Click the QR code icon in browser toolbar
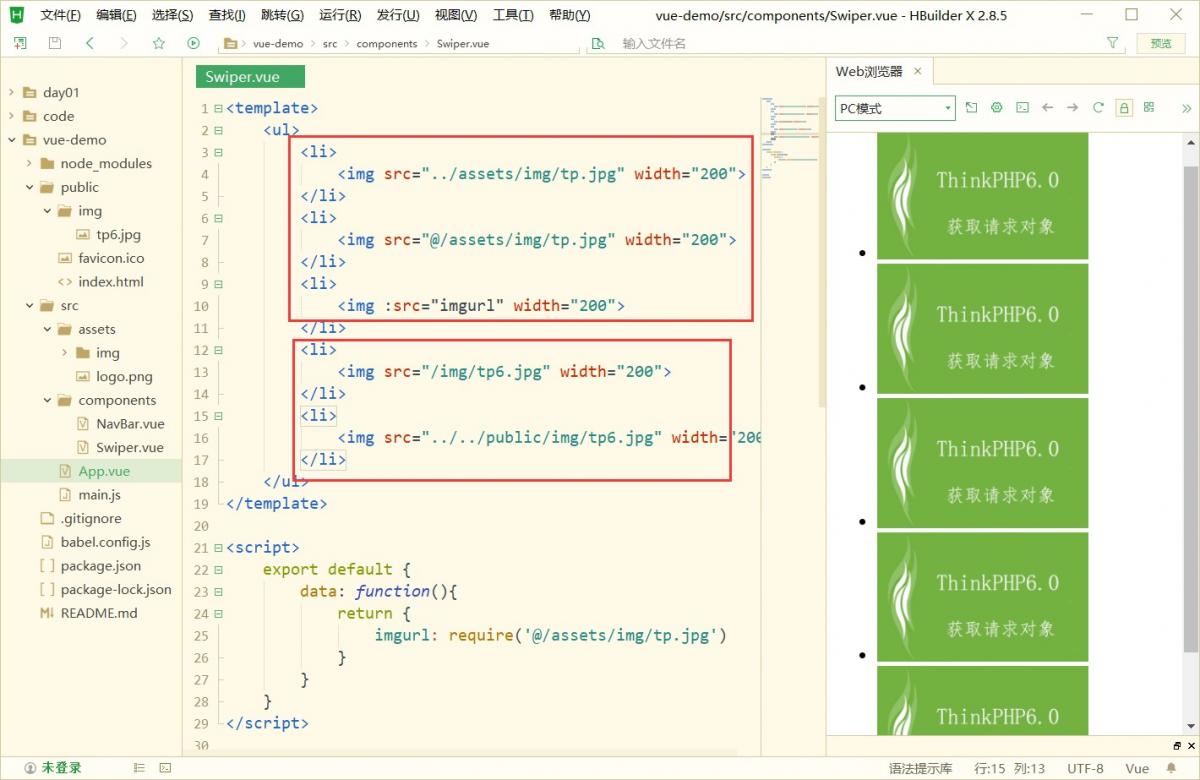Image resolution: width=1200 pixels, height=780 pixels. coord(1149,107)
